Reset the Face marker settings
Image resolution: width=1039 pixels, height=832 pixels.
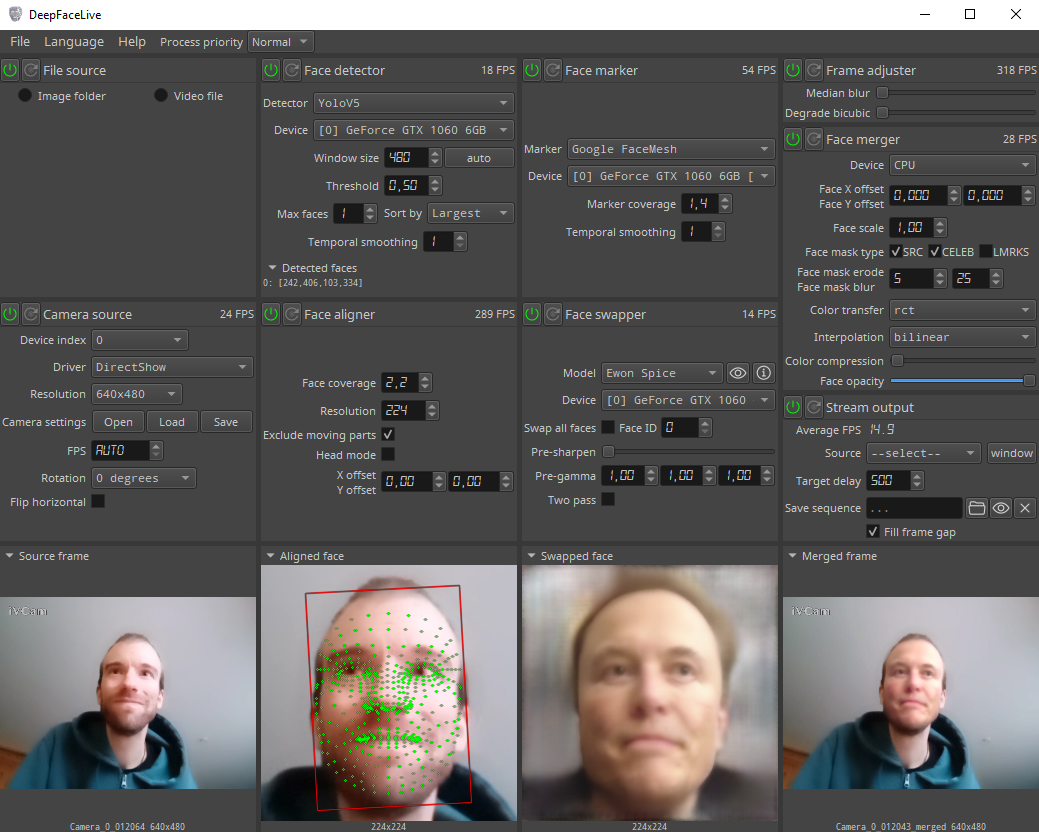tap(553, 70)
